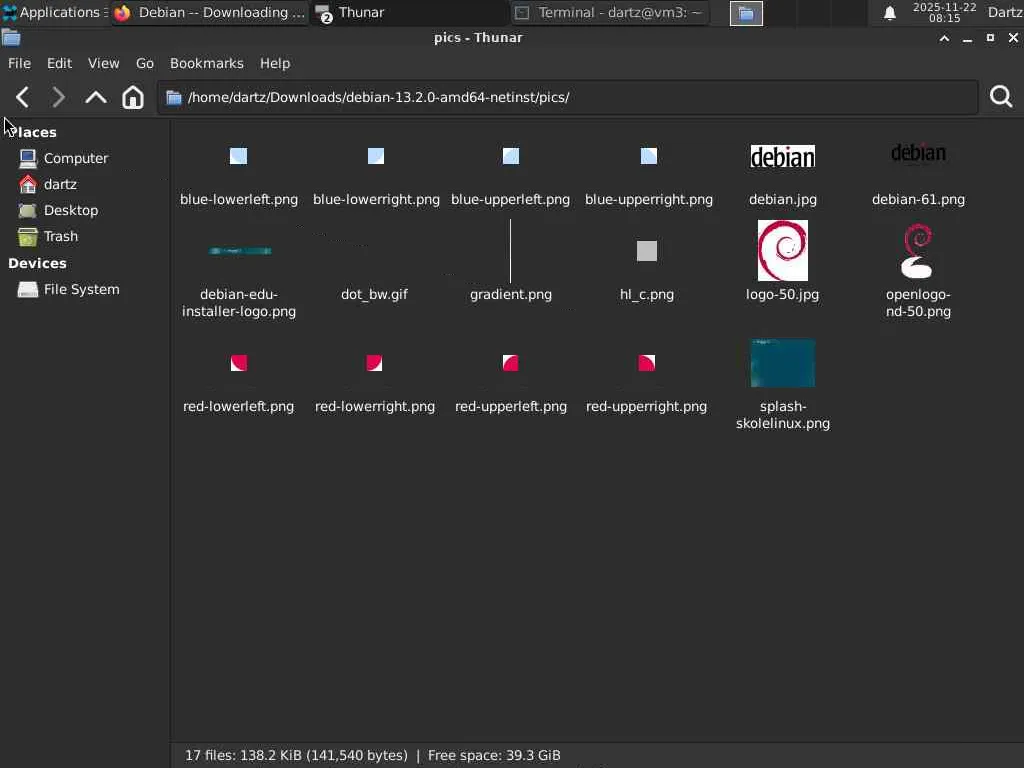Screen dimensions: 1024x768
Task: Click the panel clock showing 2025-11-22
Action: (944, 12)
